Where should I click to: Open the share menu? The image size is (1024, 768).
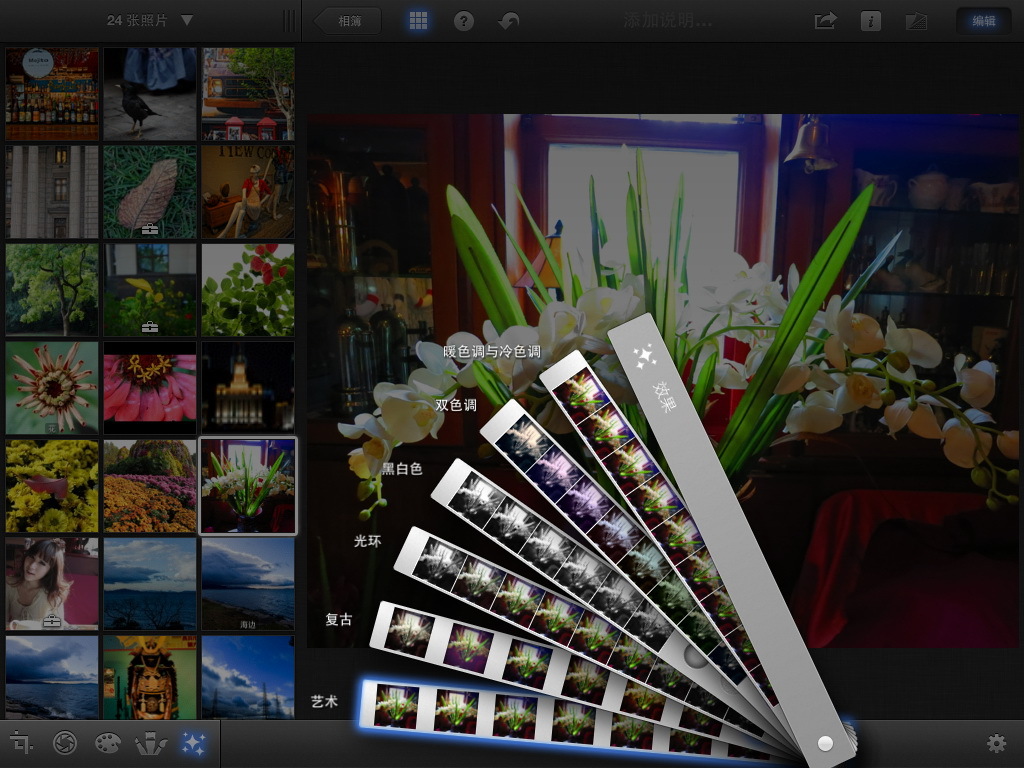[x=825, y=21]
